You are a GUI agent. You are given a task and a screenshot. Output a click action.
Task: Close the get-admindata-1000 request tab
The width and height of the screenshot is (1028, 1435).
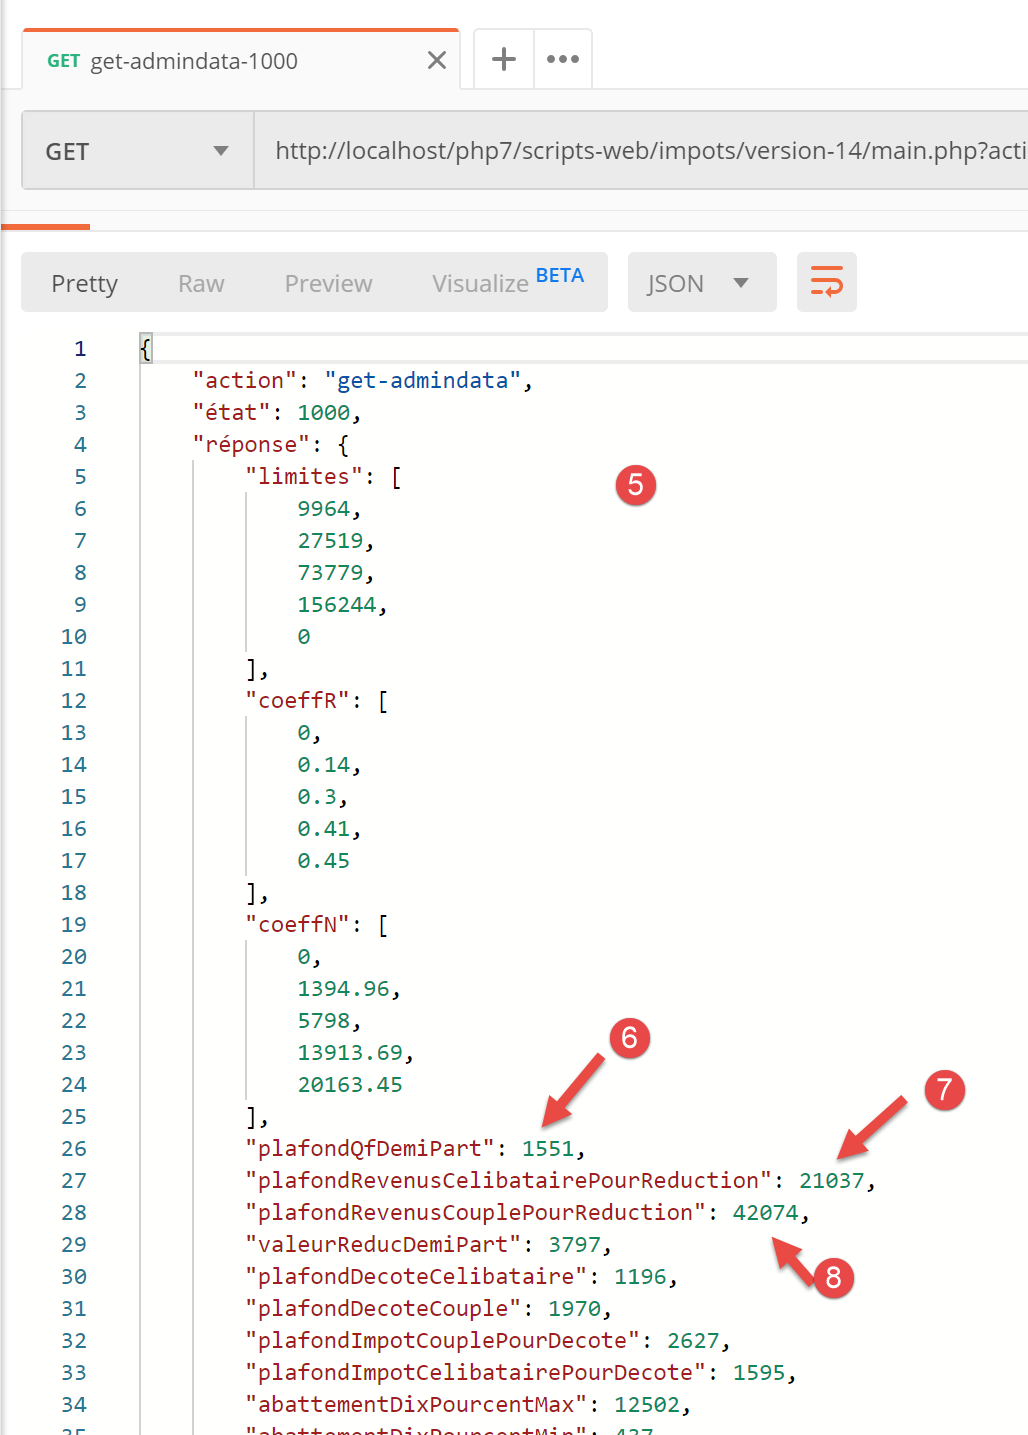(437, 61)
